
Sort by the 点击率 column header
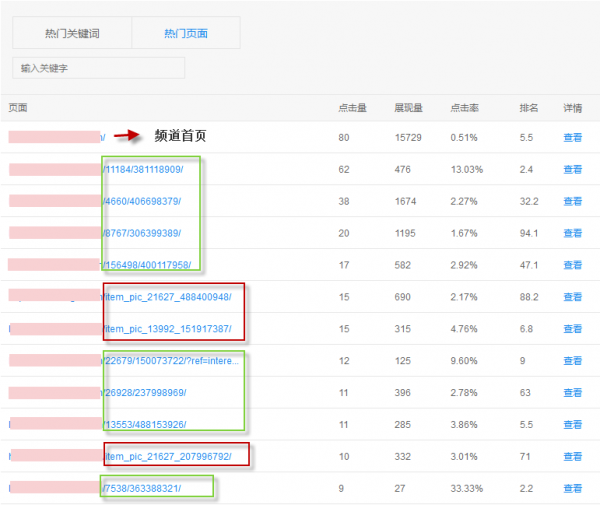pyautogui.click(x=464, y=107)
